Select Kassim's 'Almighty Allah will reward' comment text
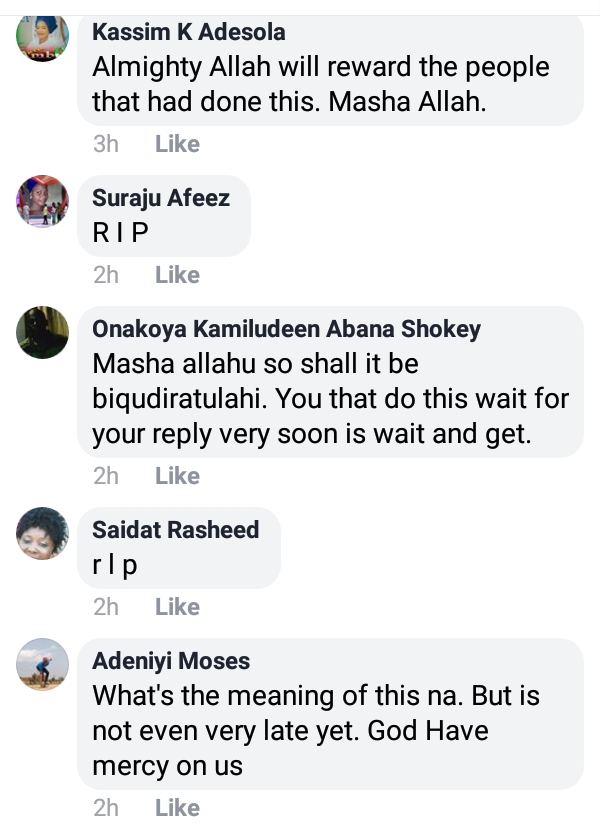This screenshot has width=600, height=836. click(320, 85)
